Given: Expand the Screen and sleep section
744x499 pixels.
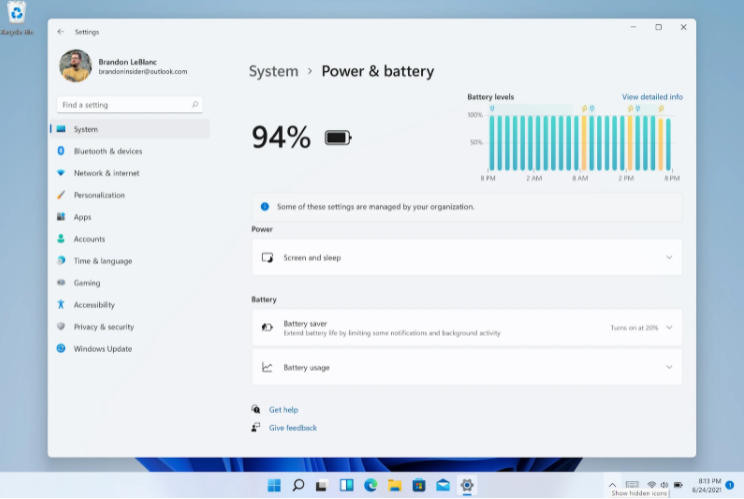Looking at the screenshot, I should tap(467, 258).
